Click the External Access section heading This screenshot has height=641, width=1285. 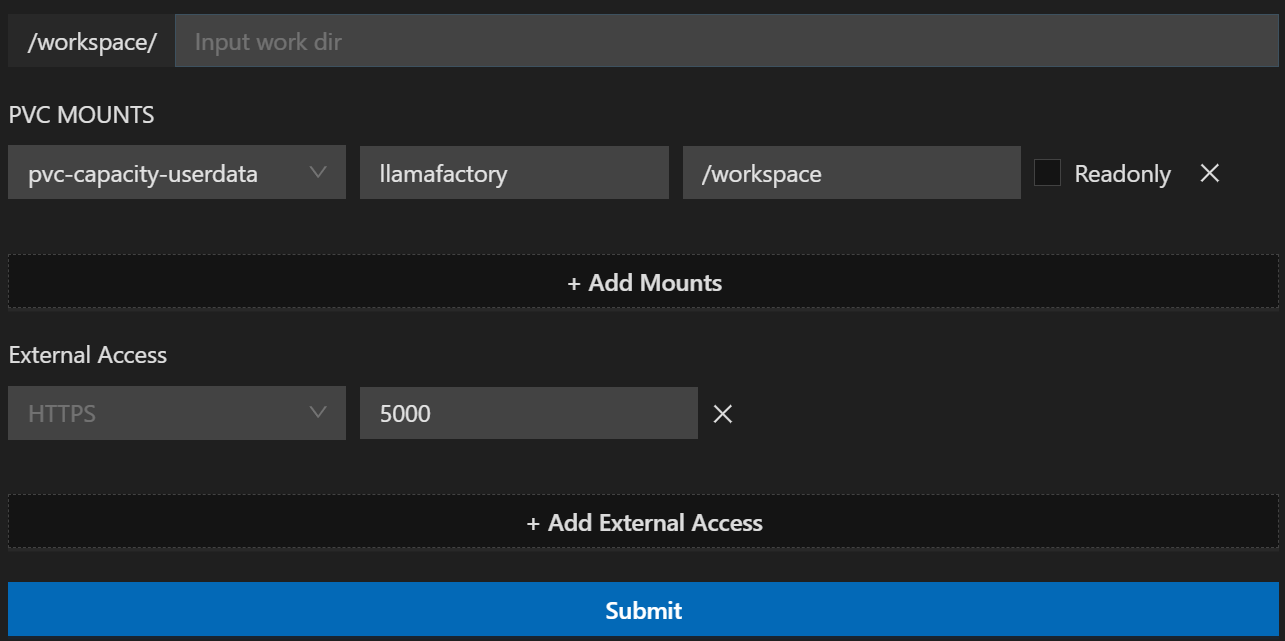88,355
